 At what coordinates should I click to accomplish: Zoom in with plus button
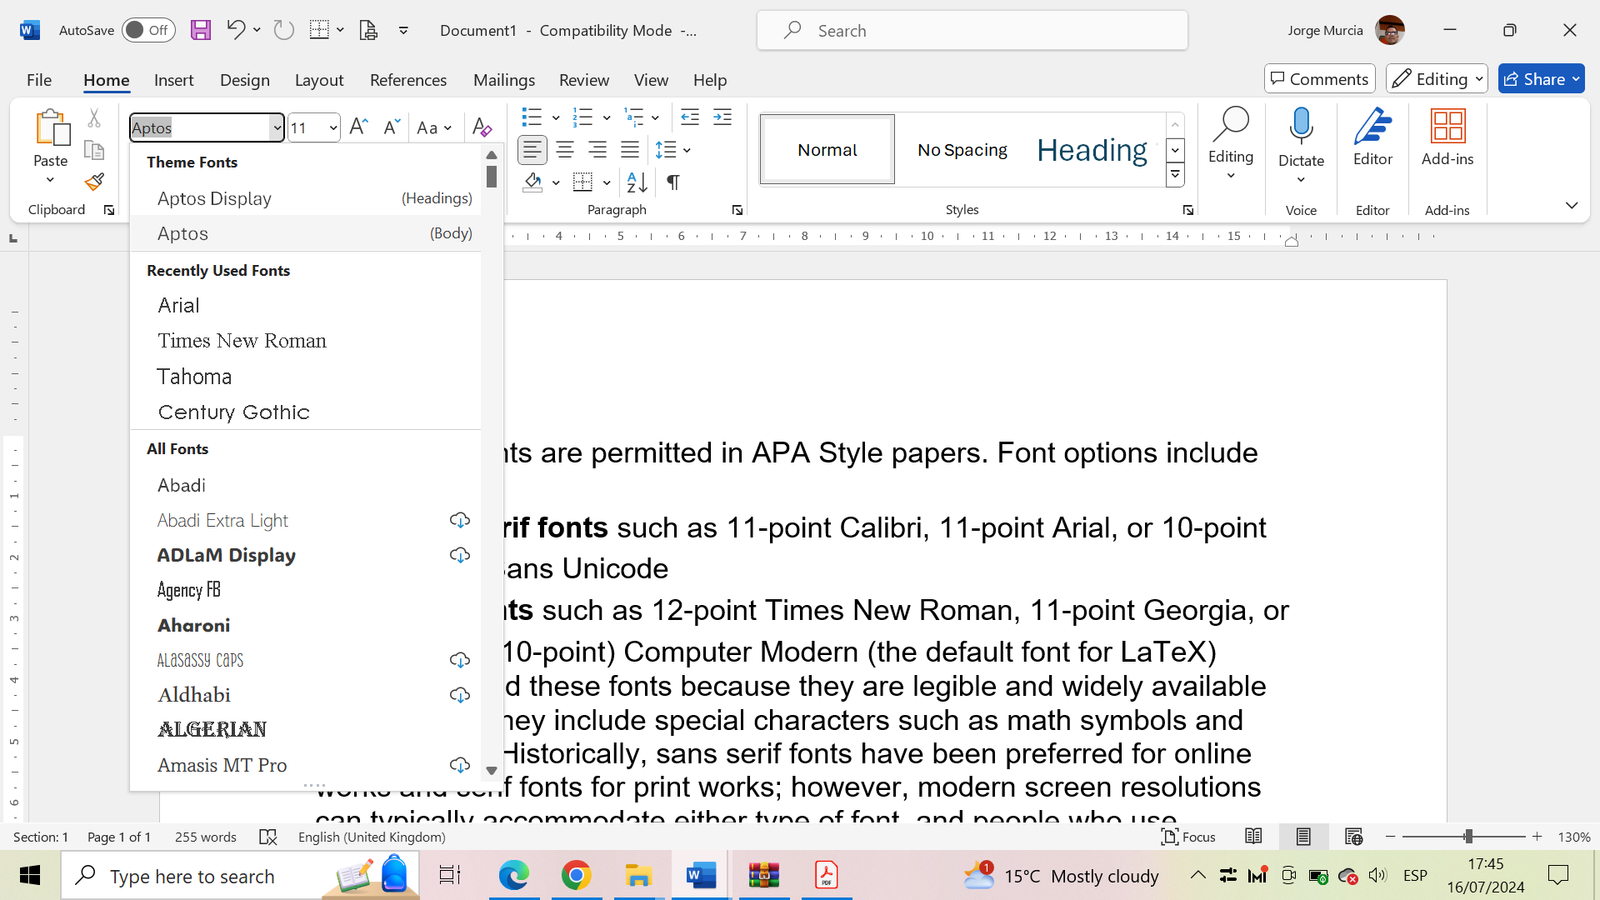point(1537,836)
